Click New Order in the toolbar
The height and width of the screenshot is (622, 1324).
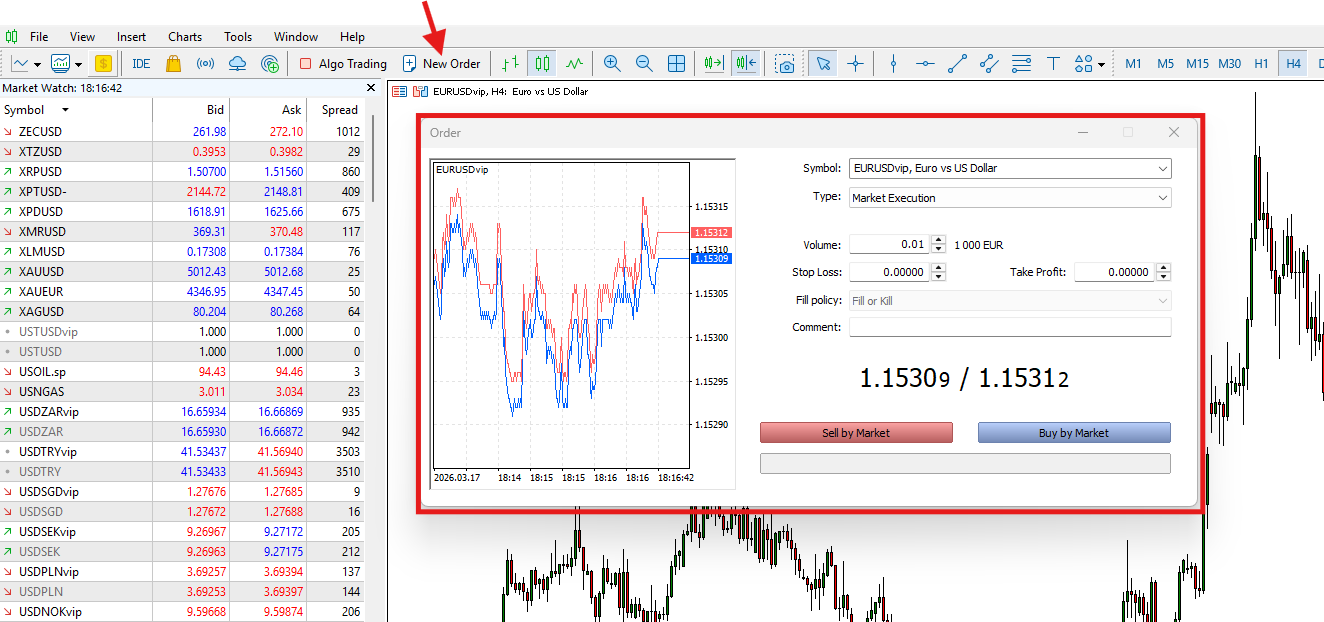[441, 63]
